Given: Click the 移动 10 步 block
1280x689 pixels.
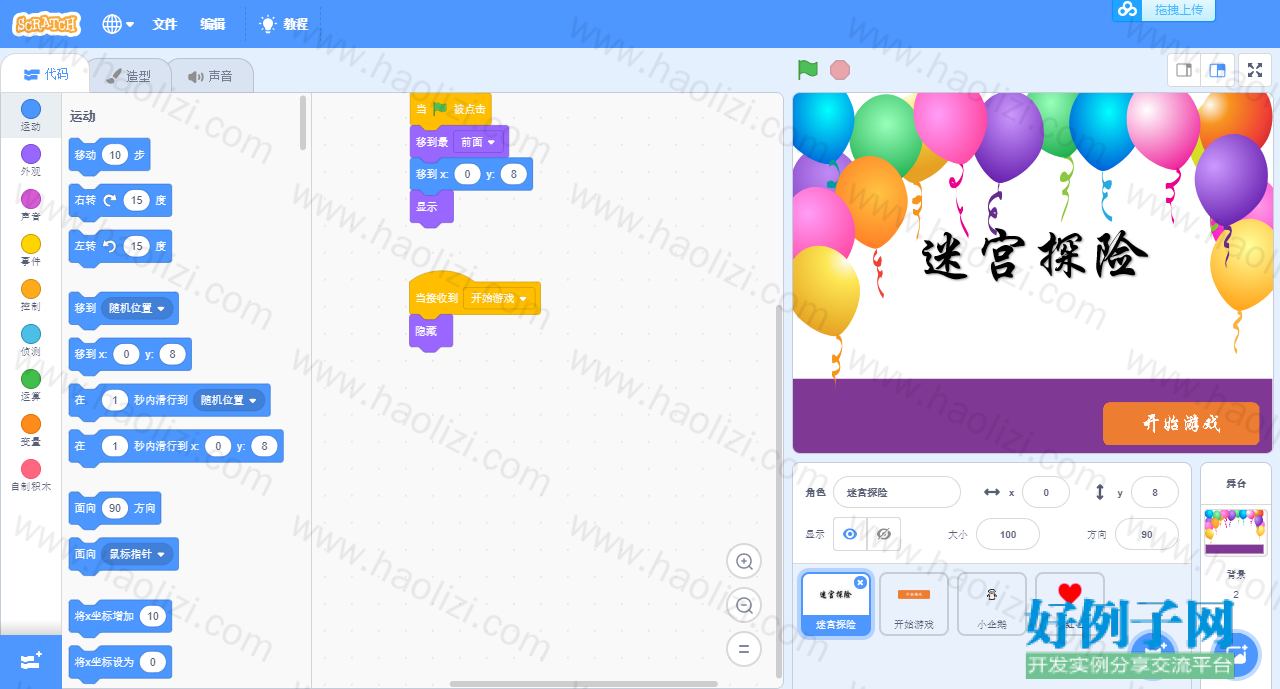Looking at the screenshot, I should click(x=109, y=155).
